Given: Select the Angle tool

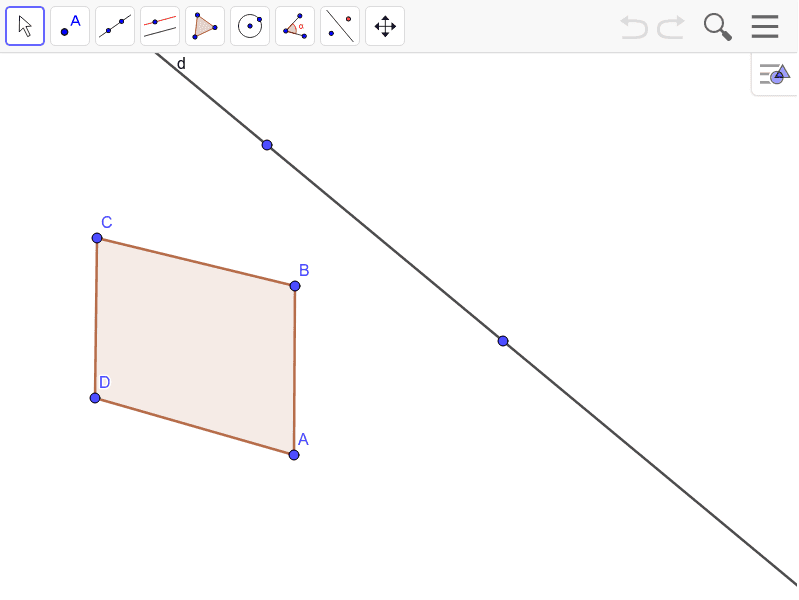Looking at the screenshot, I should [295, 26].
